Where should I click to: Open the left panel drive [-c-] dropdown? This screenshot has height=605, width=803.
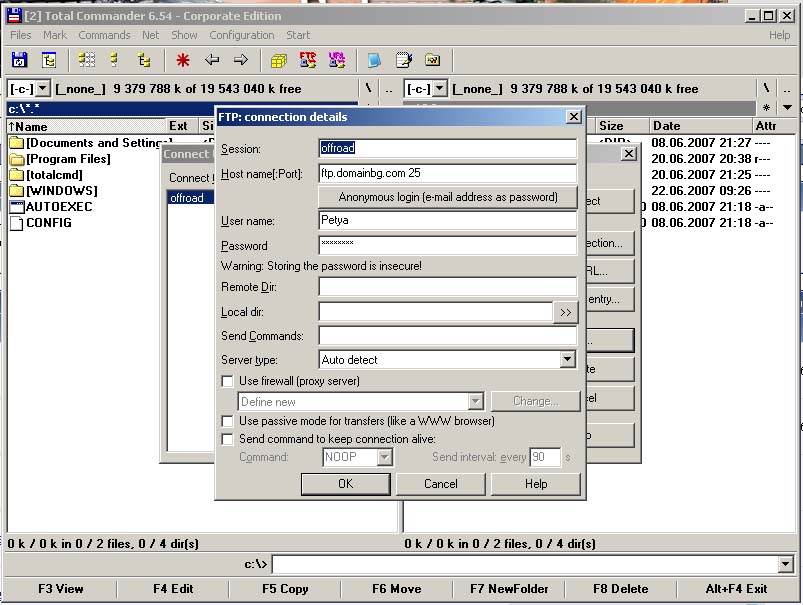pos(42,89)
